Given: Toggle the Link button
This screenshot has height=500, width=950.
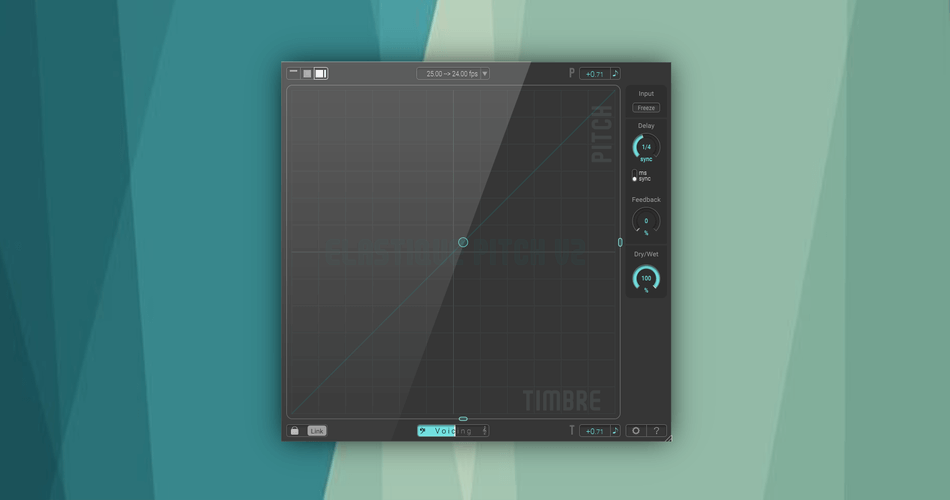Looking at the screenshot, I should click(316, 431).
